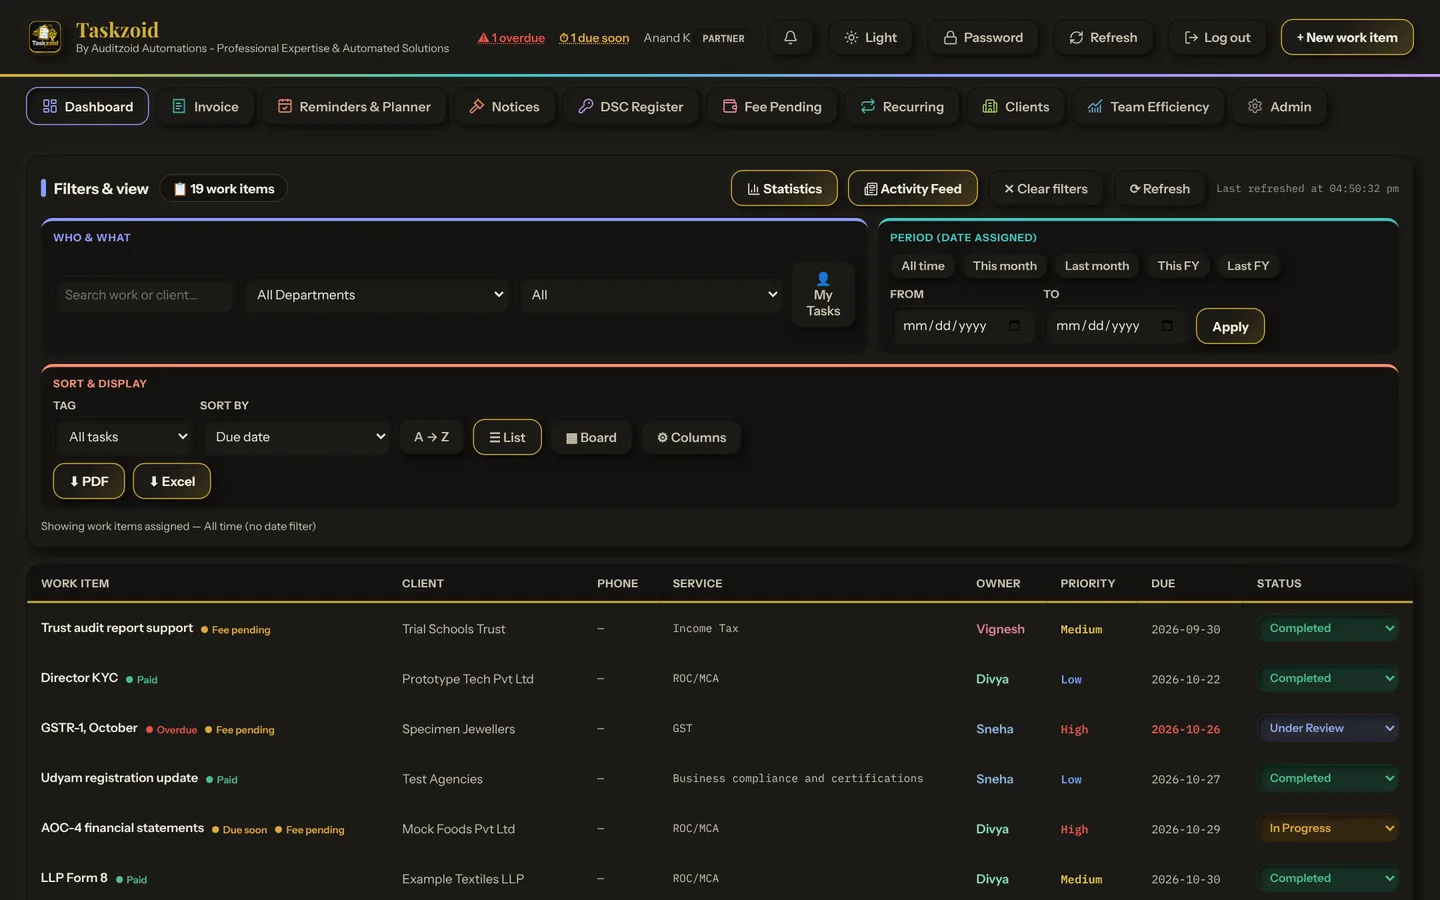The width and height of the screenshot is (1440, 900).
Task: Click the calendar icon in FROM date field
Action: (x=1014, y=326)
